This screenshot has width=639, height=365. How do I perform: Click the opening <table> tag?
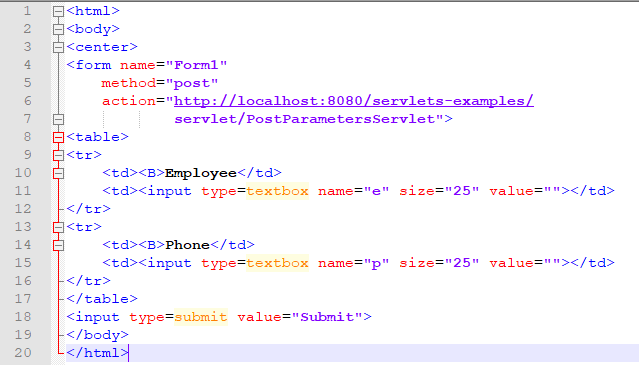tap(98, 137)
